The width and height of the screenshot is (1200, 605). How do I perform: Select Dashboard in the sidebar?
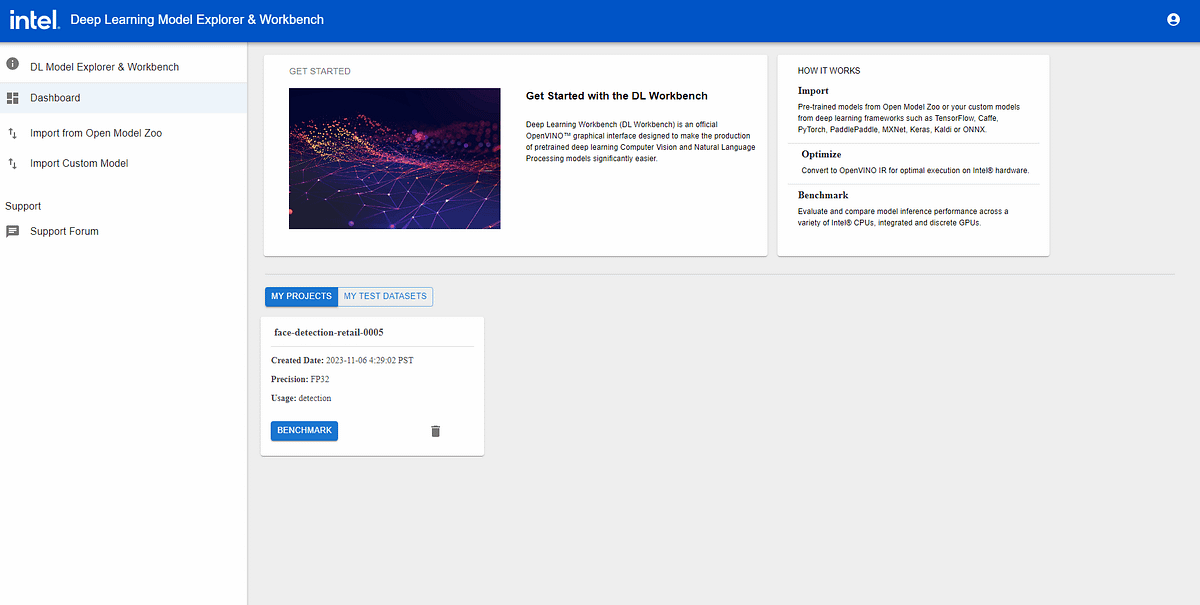coord(55,98)
